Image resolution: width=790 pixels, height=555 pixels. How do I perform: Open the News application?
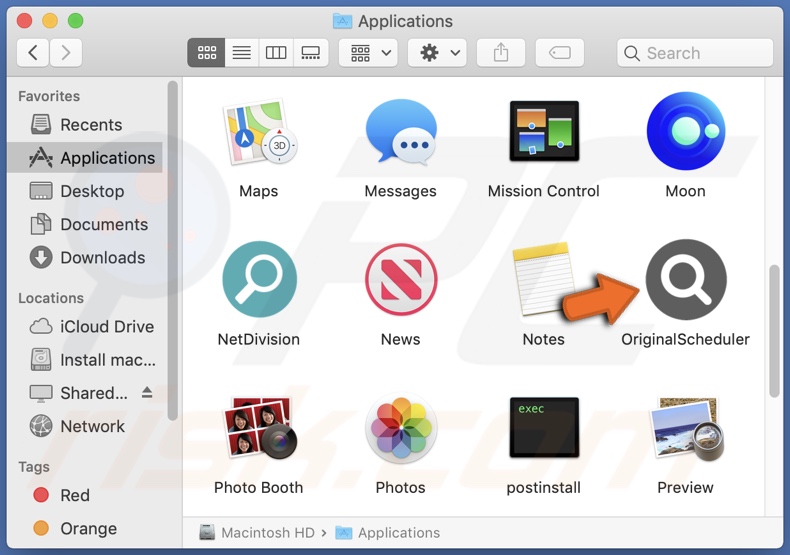click(x=401, y=279)
